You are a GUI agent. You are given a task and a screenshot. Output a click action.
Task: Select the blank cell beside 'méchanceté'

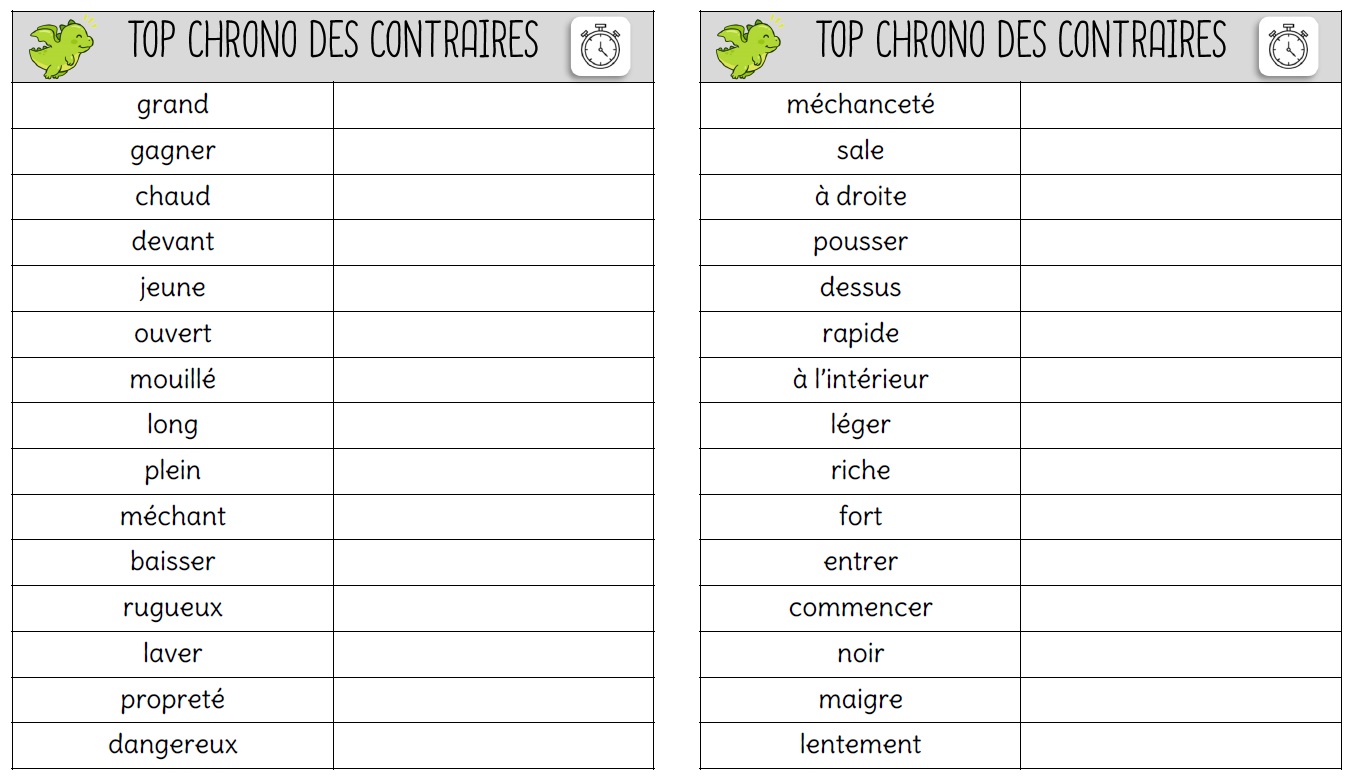(x=1181, y=105)
